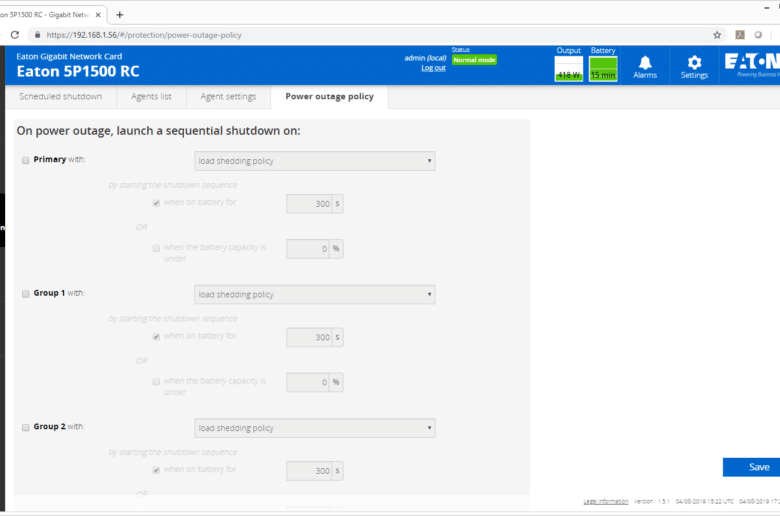
Task: Select the Power outage policy tab
Action: pos(329,97)
